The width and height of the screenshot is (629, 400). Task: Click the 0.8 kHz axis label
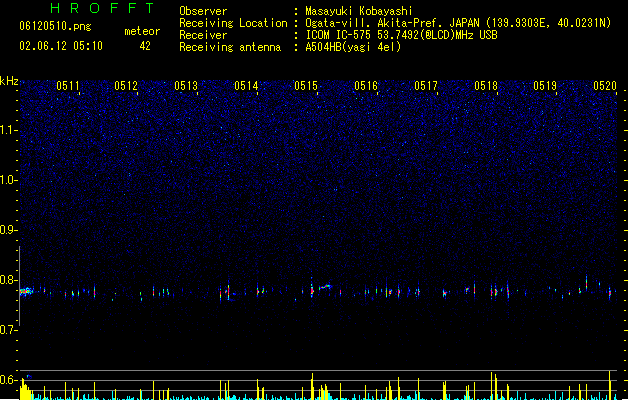pos(8,280)
